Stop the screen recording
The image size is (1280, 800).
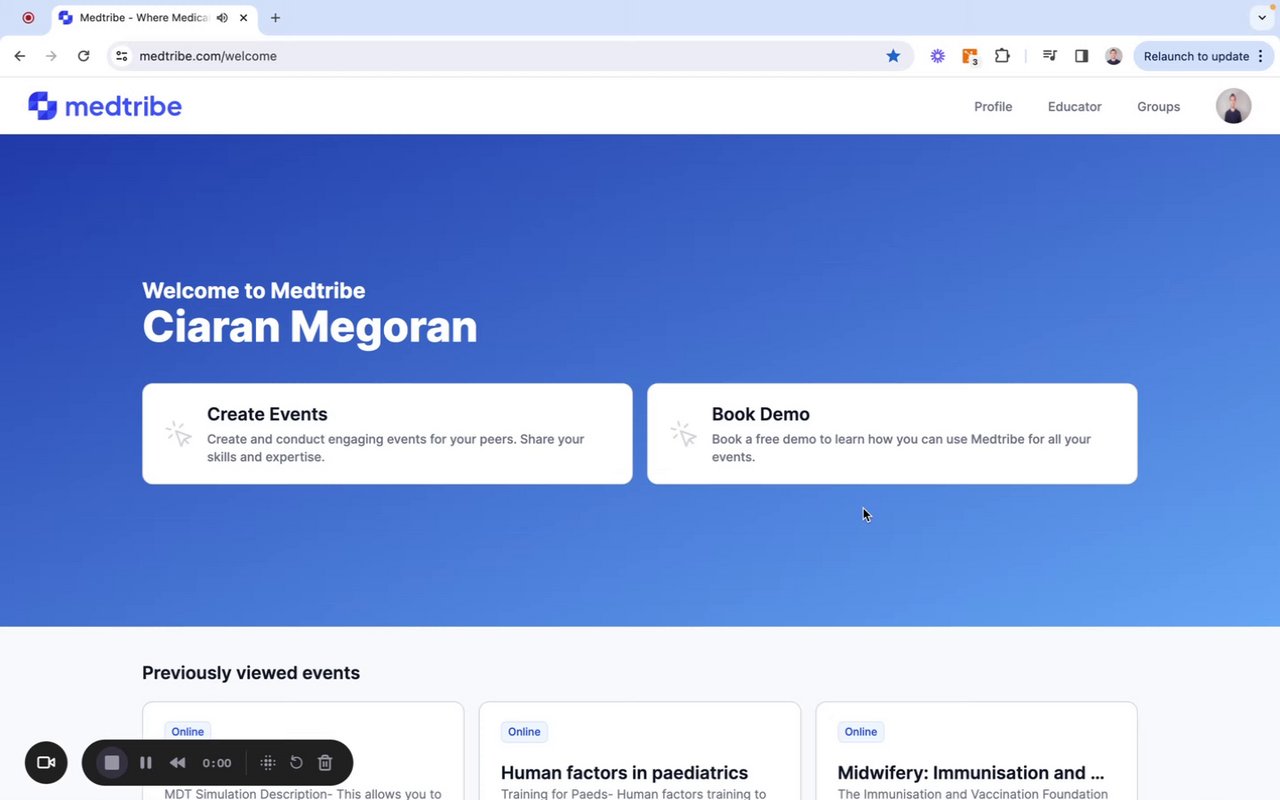click(x=112, y=763)
